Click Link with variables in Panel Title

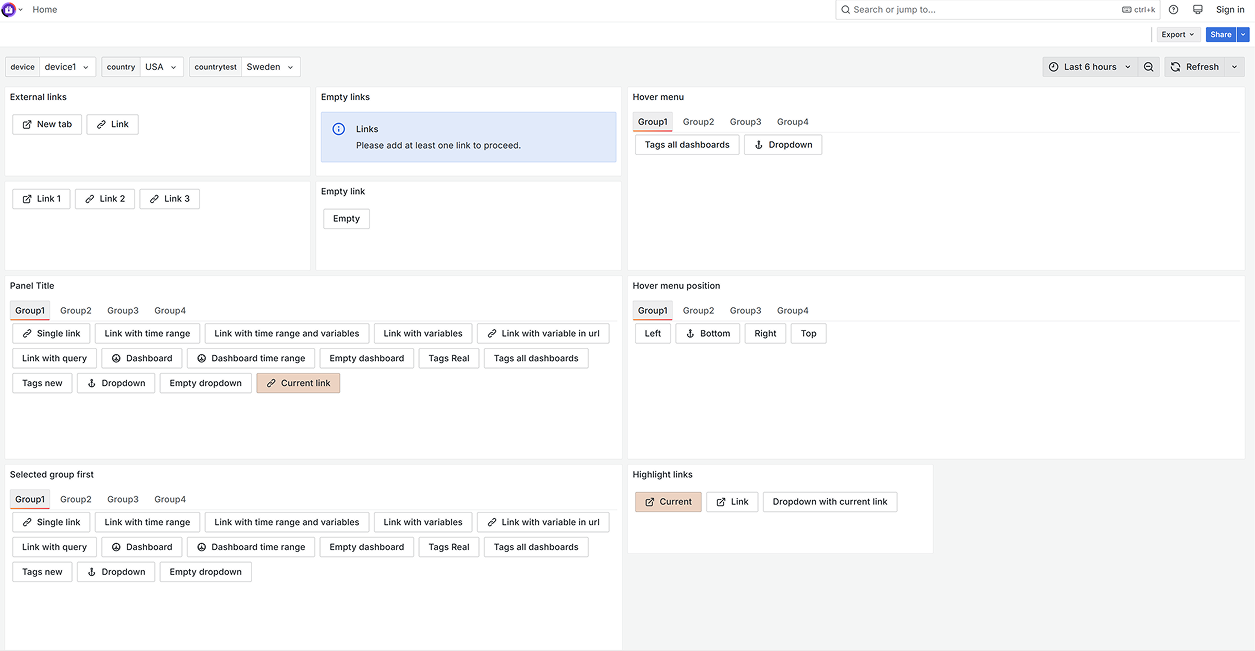(x=423, y=334)
